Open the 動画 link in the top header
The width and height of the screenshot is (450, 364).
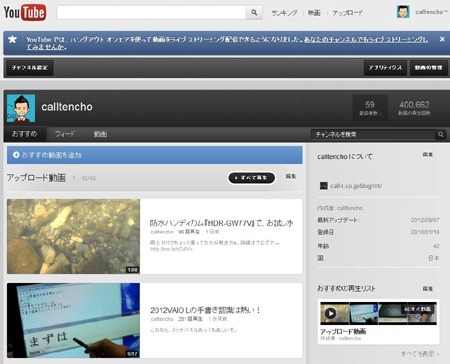click(314, 13)
